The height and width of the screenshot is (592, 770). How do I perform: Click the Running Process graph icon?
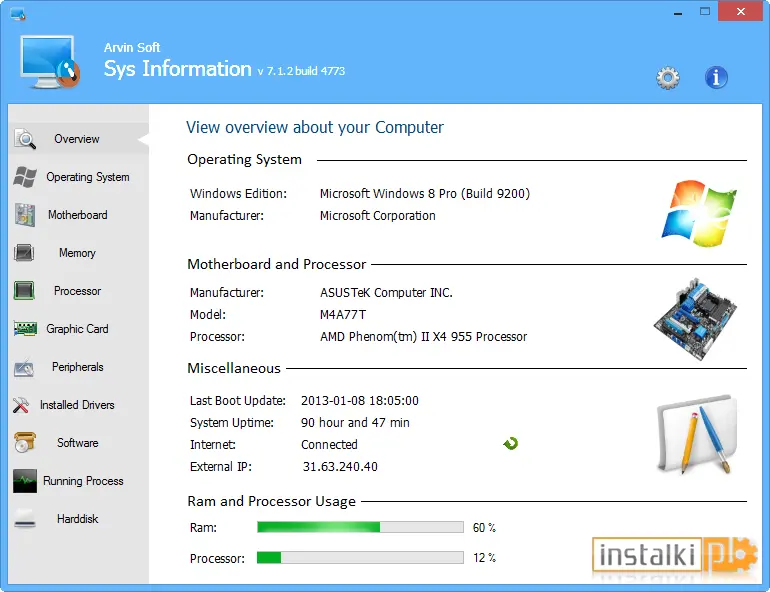pos(25,481)
